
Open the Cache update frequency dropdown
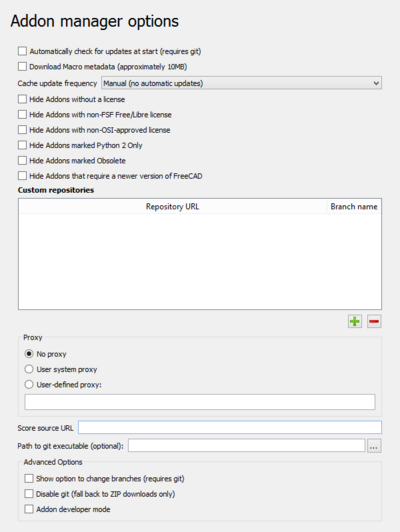pyautogui.click(x=242, y=83)
